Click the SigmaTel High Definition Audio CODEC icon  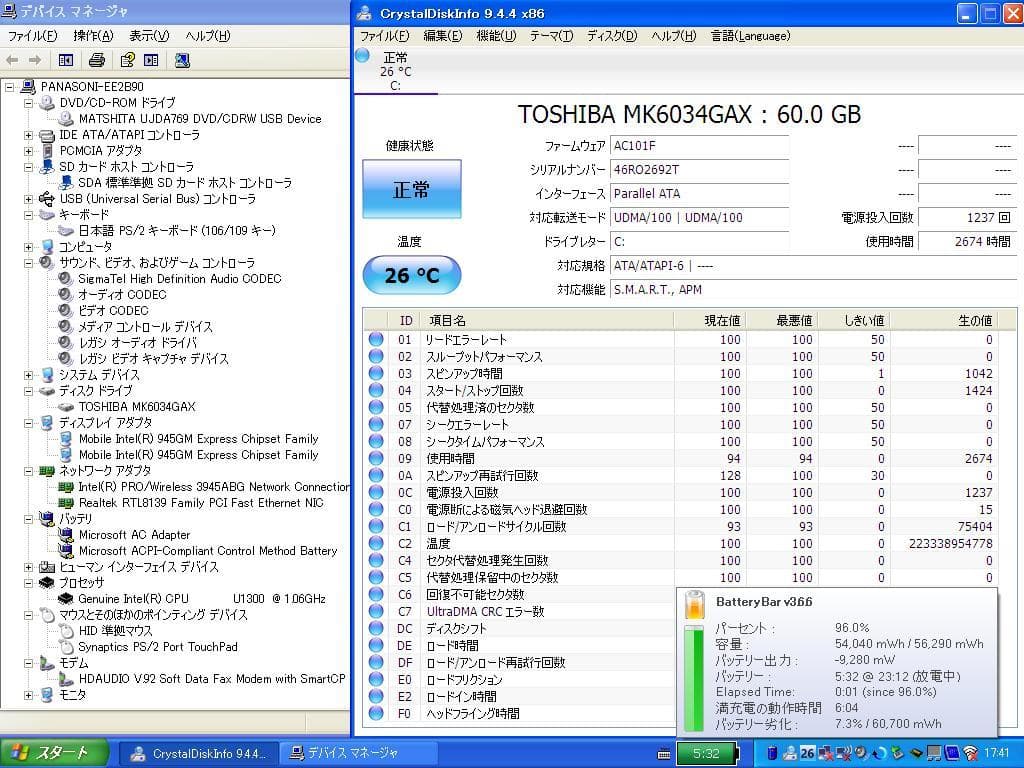click(x=65, y=278)
